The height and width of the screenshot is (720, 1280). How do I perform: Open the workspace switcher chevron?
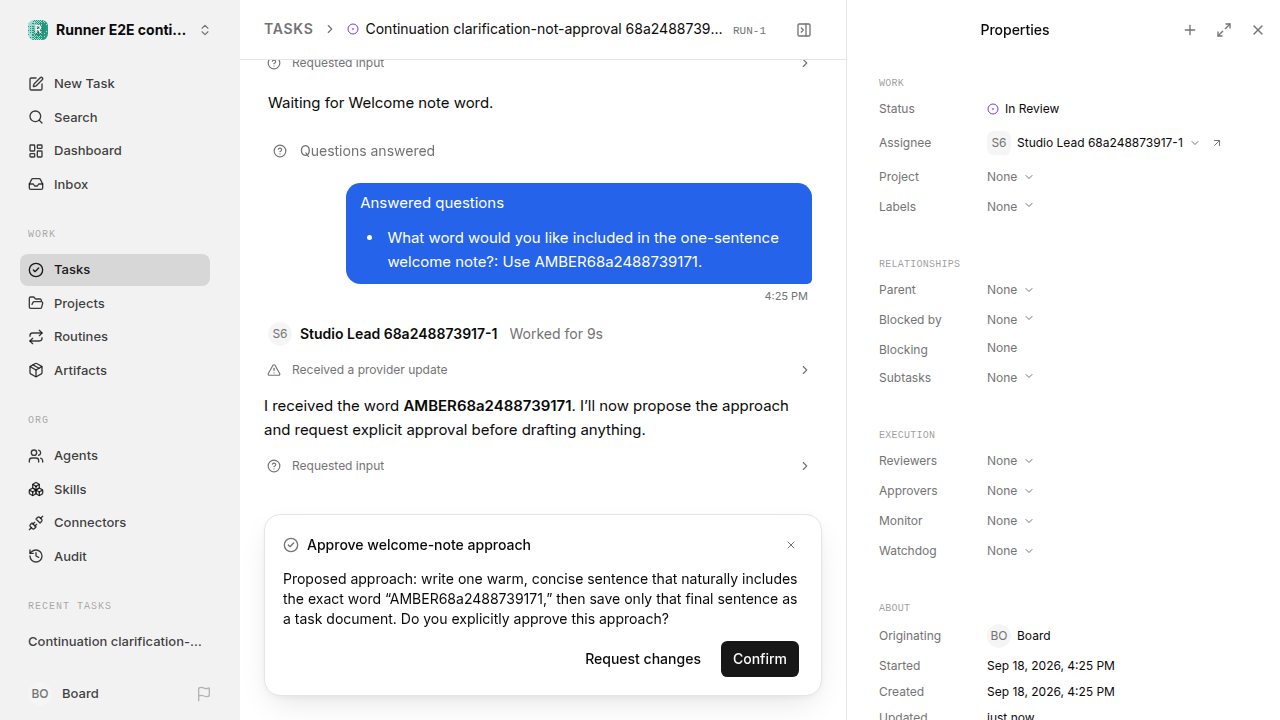click(x=205, y=30)
